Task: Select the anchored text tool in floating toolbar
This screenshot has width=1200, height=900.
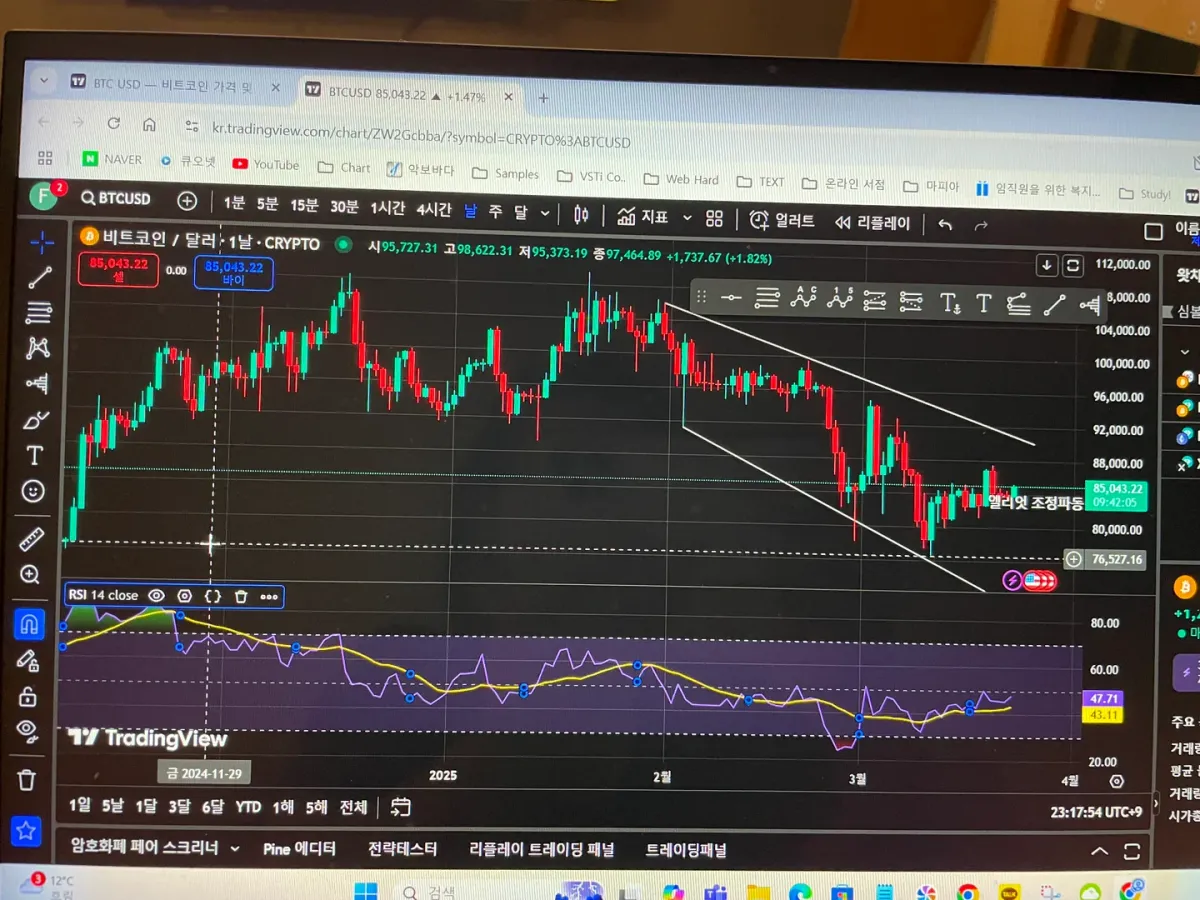Action: coord(949,301)
